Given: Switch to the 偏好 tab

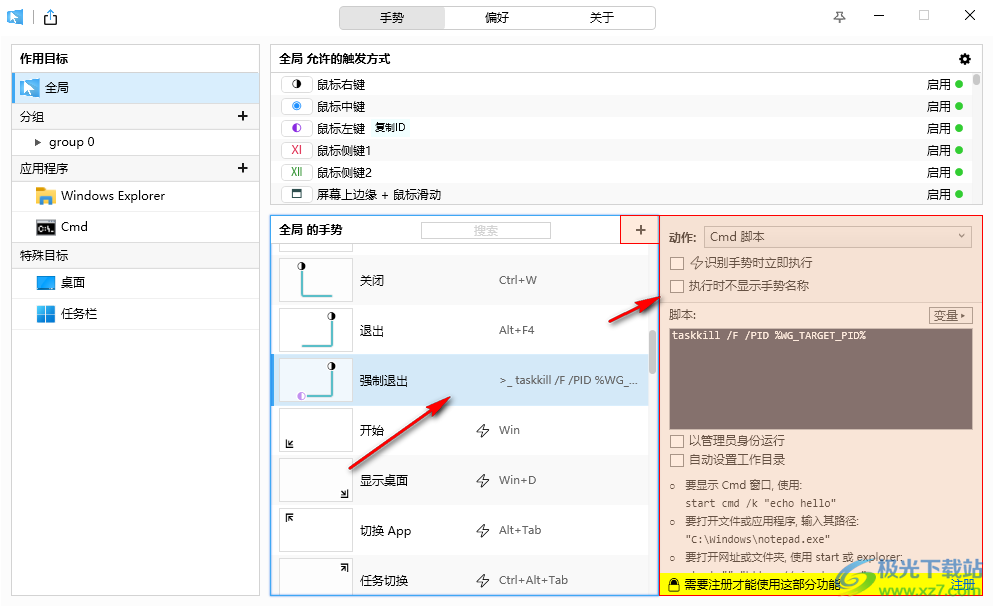Looking at the screenshot, I should tap(497, 18).
